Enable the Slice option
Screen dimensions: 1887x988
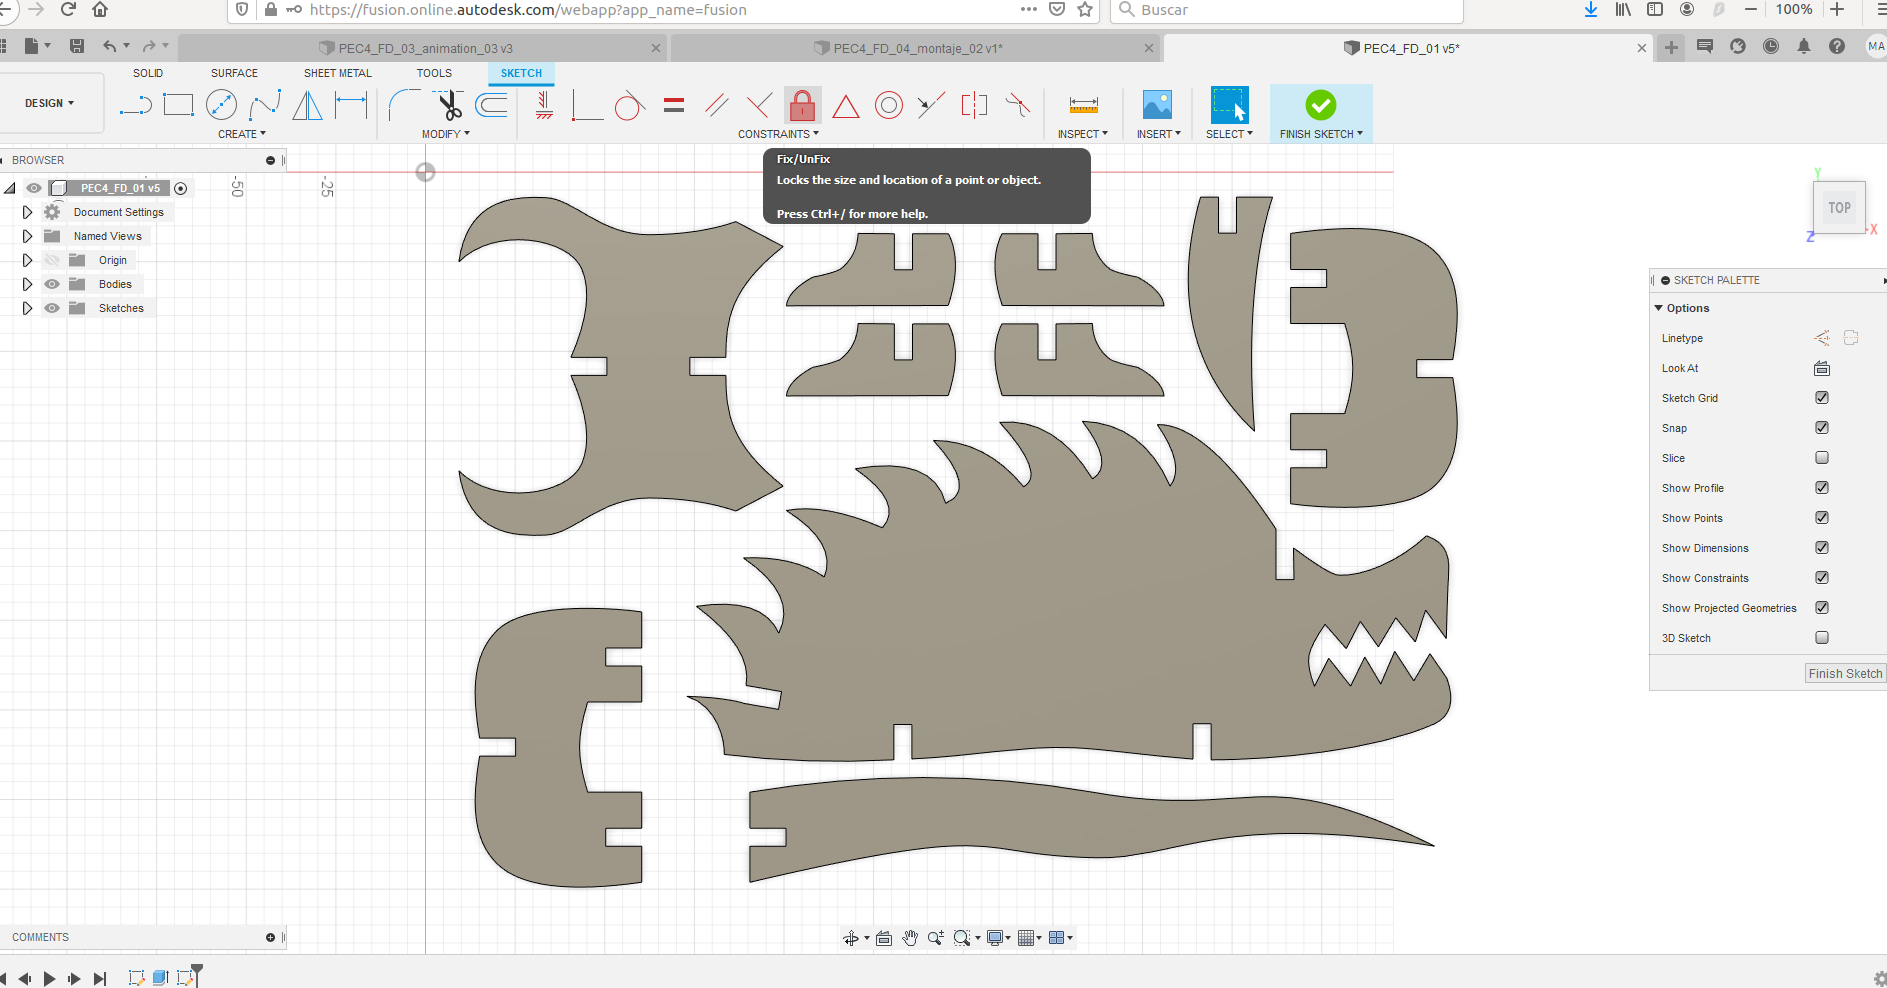1822,457
